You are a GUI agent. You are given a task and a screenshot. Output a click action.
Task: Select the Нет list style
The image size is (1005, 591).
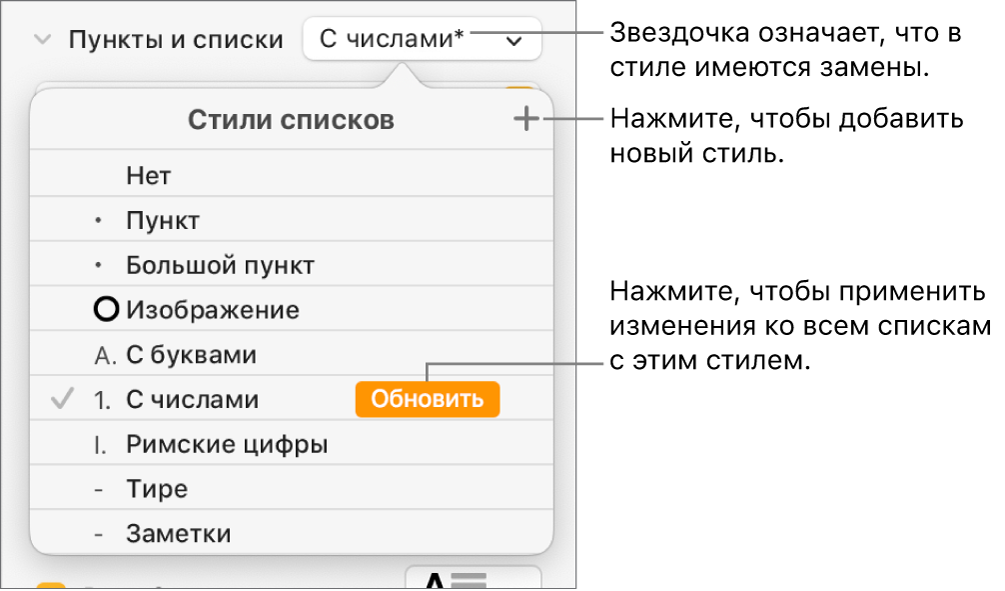pos(292,174)
